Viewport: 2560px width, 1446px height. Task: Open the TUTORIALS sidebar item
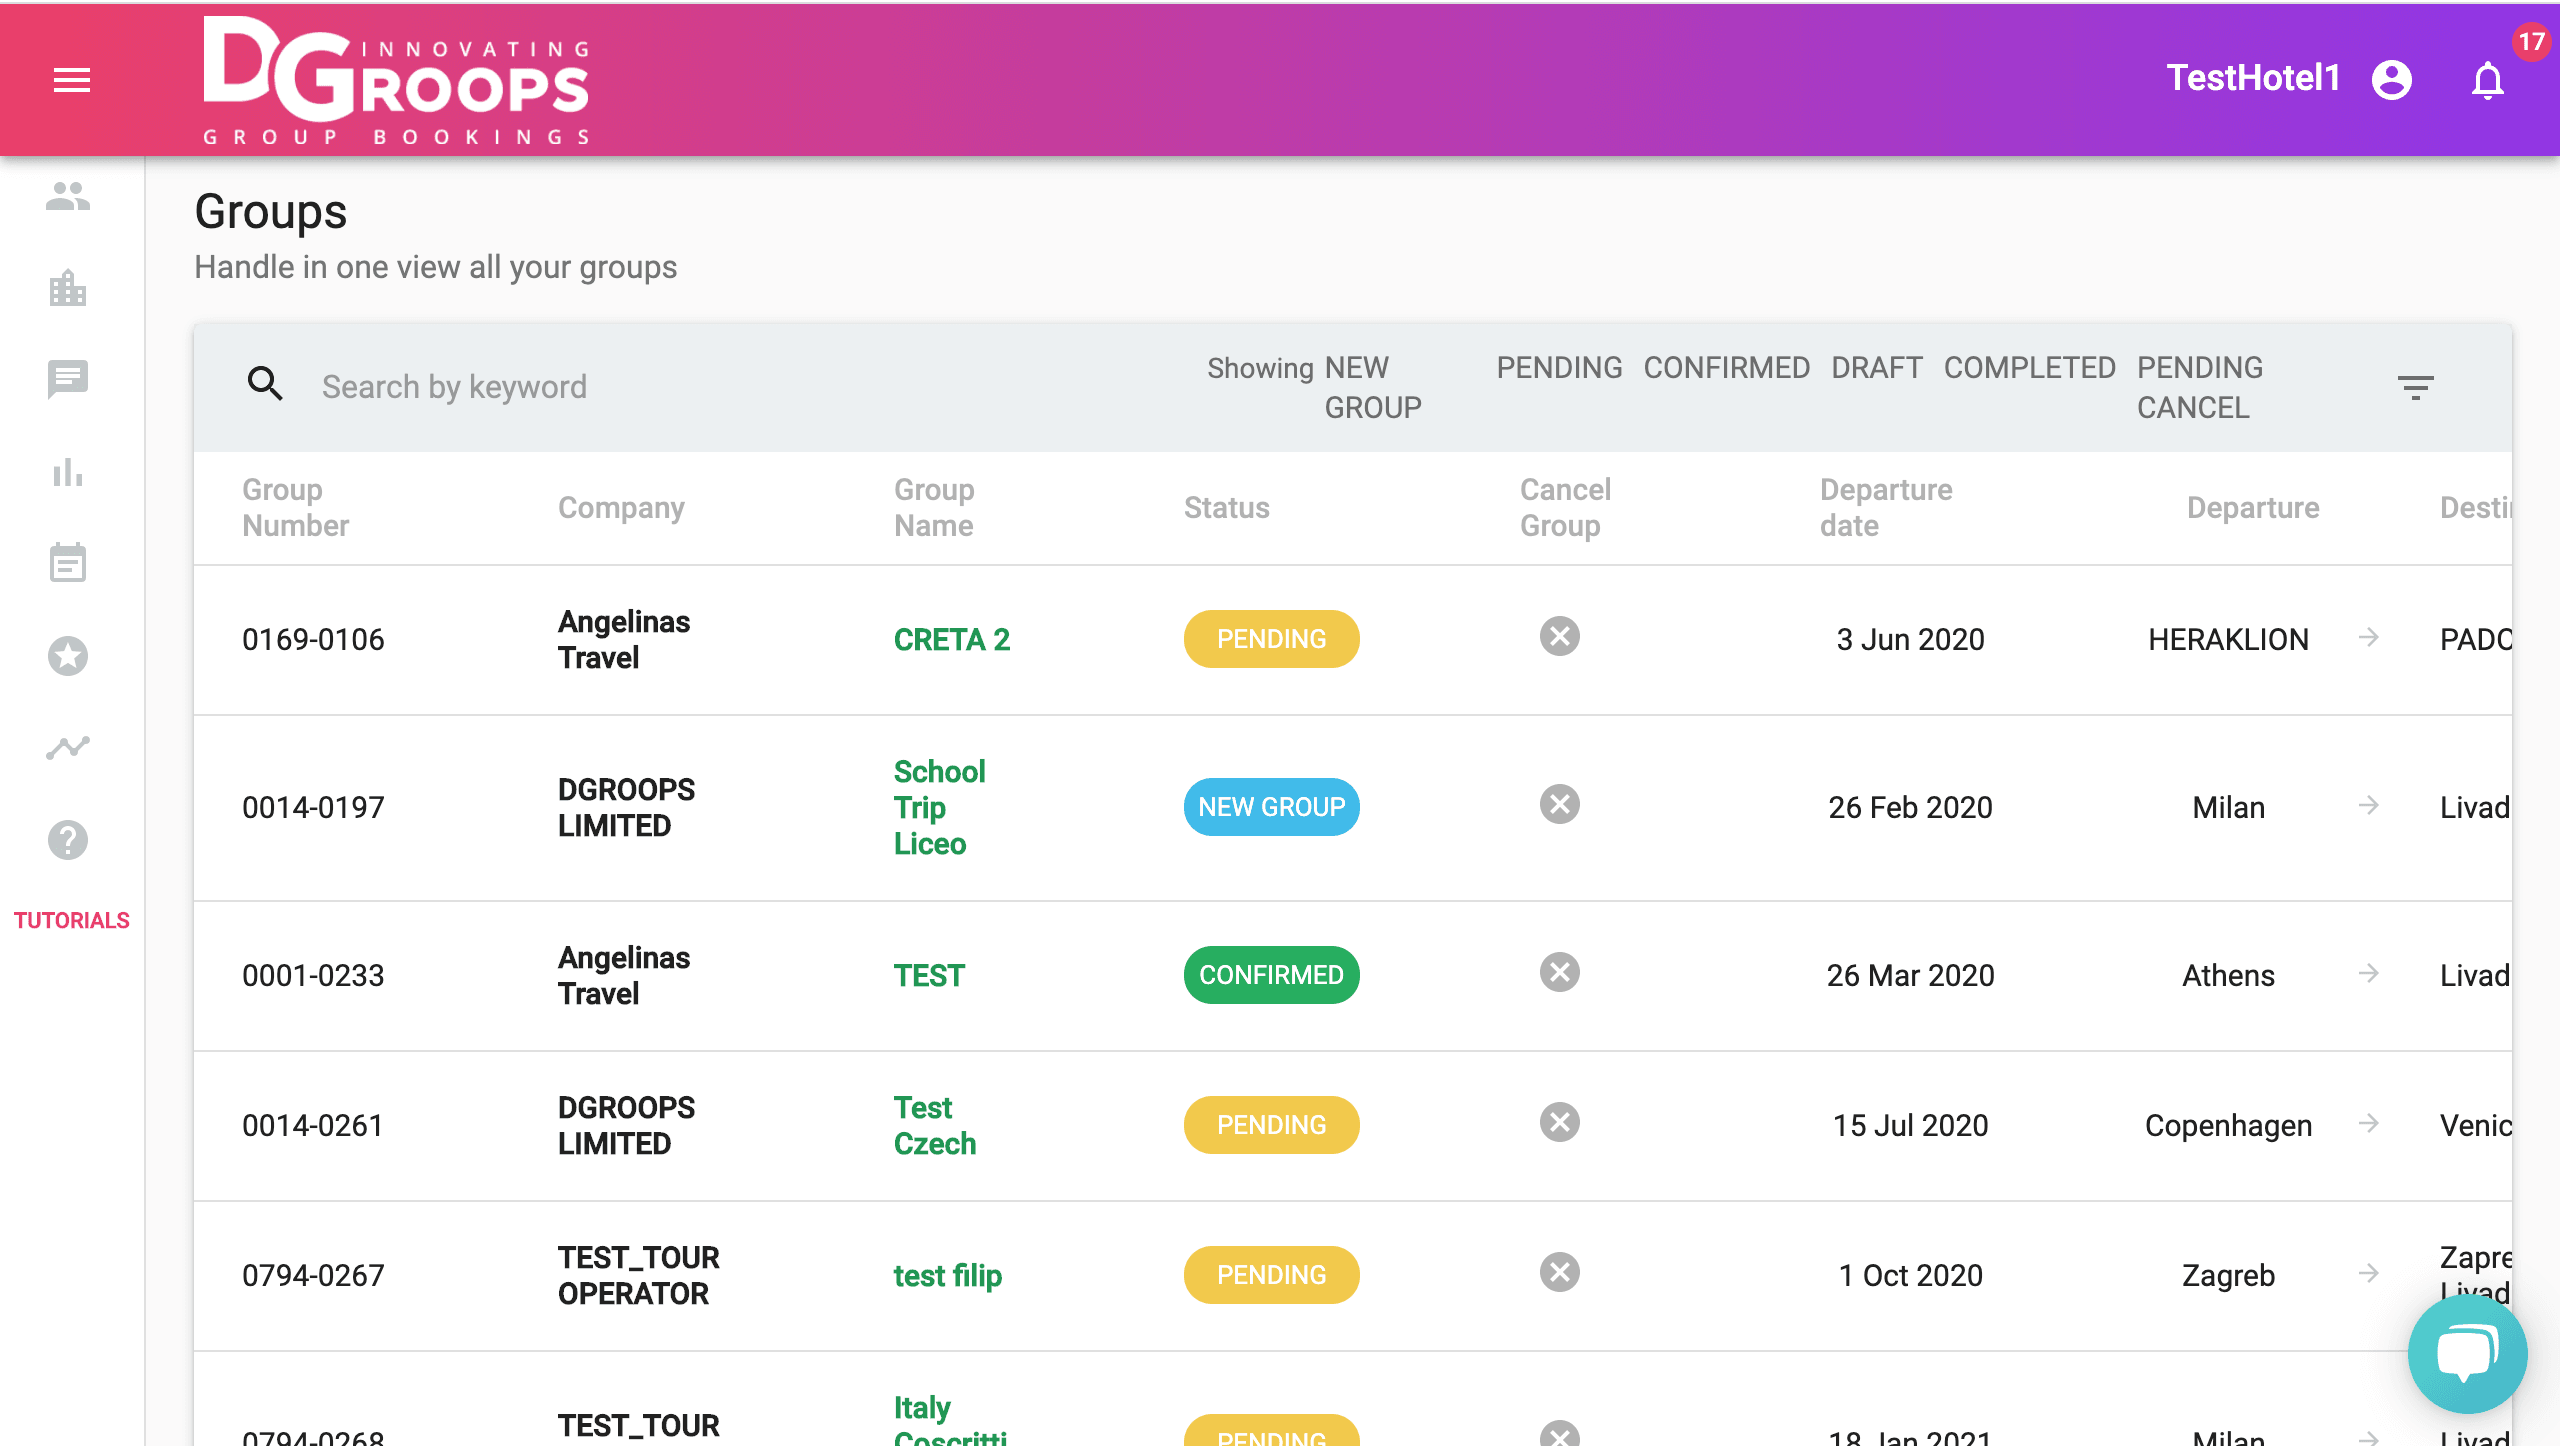coord(71,920)
